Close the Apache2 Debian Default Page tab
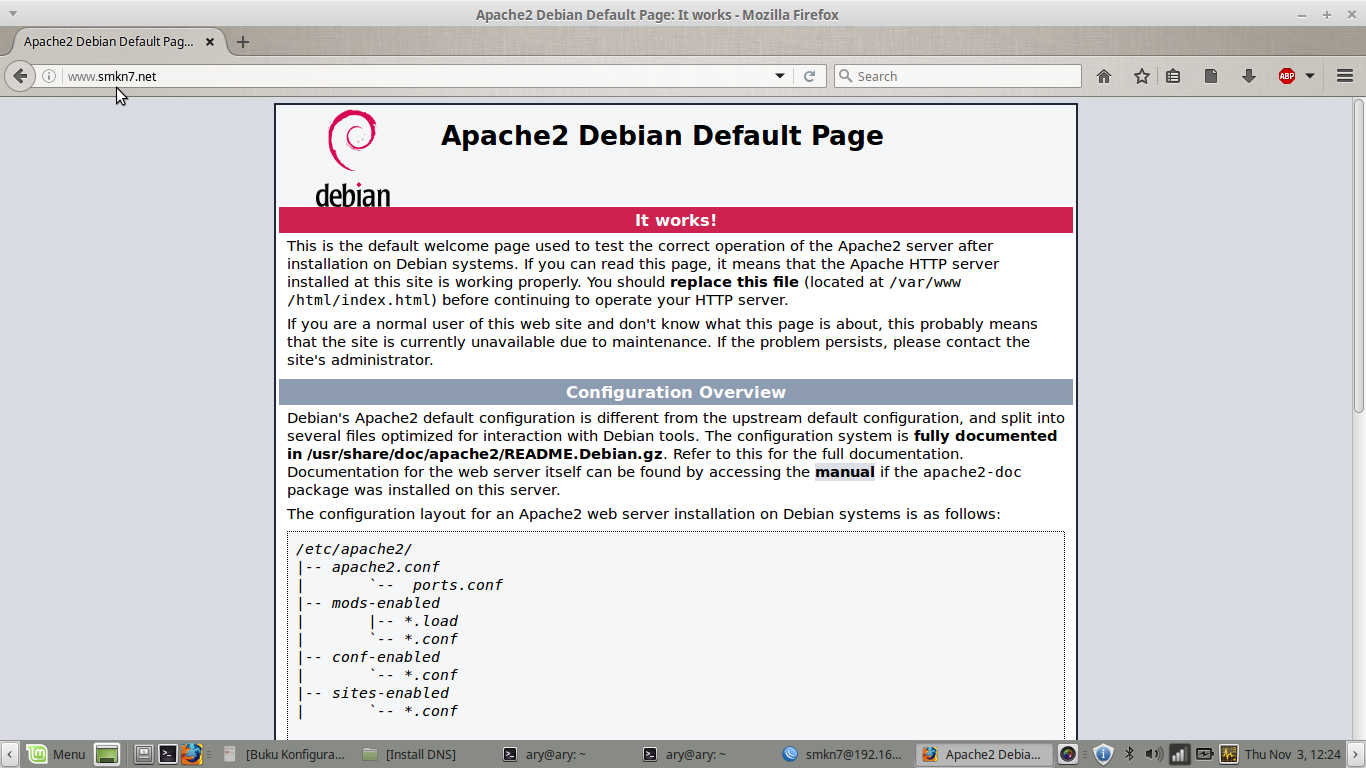 pos(210,42)
